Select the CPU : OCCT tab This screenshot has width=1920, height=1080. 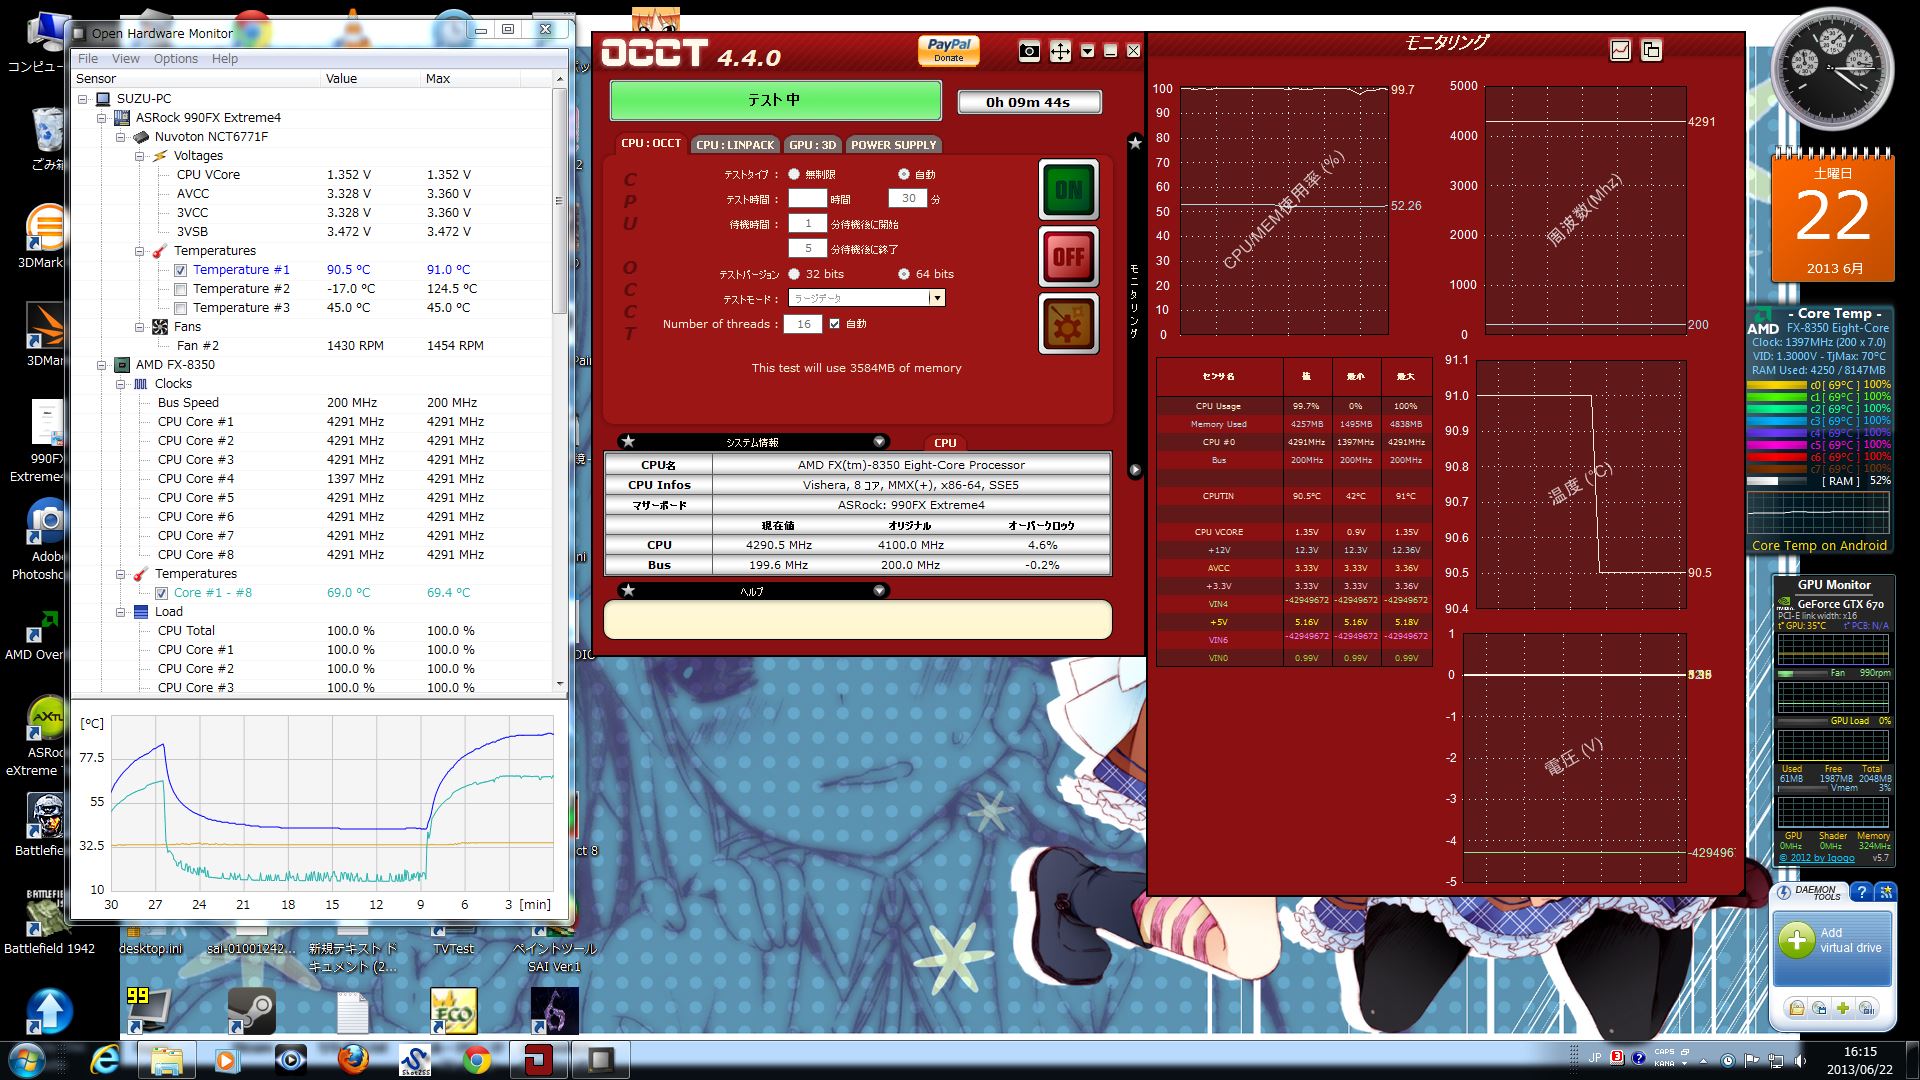651,143
